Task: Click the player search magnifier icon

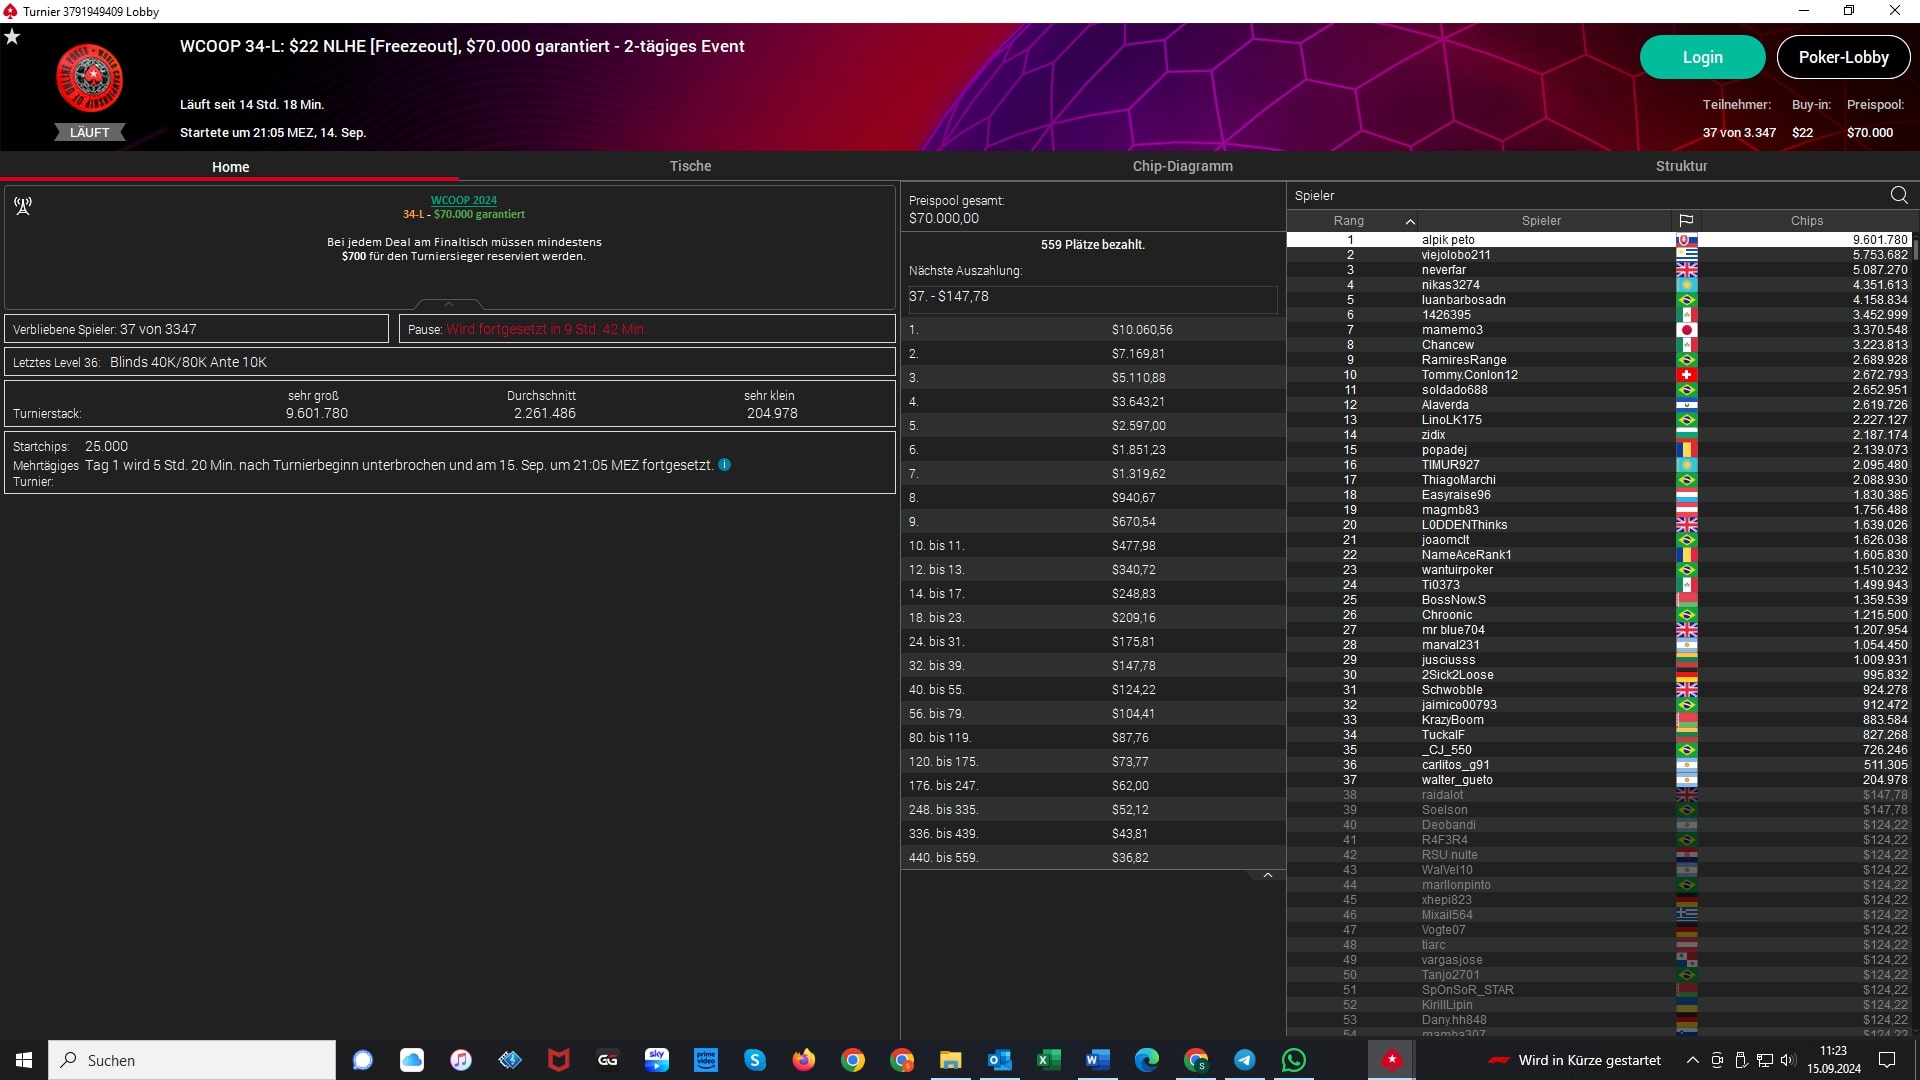Action: [x=1899, y=195]
